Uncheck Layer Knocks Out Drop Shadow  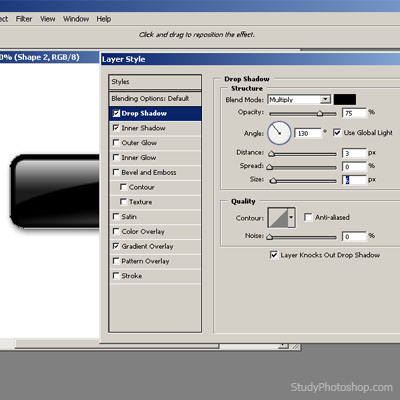click(x=274, y=255)
